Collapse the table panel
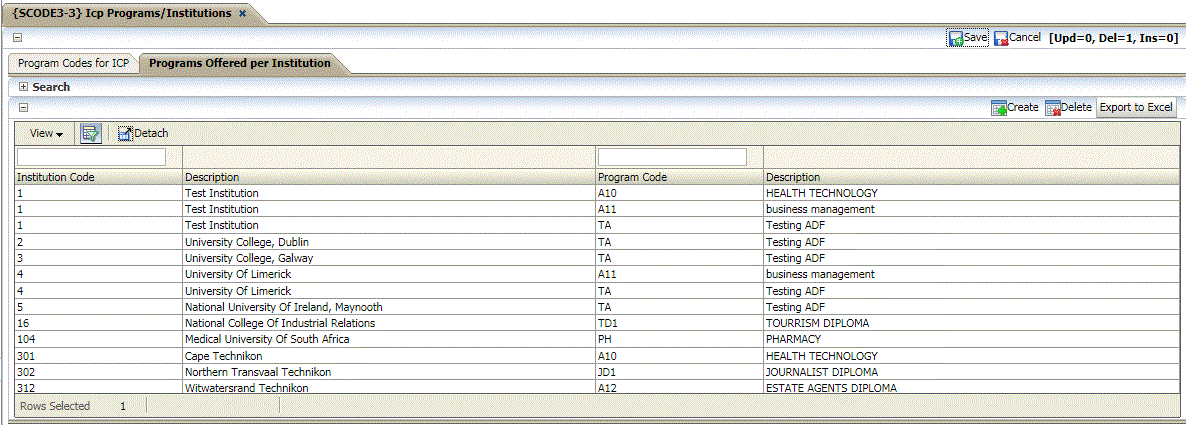 pos(23,108)
